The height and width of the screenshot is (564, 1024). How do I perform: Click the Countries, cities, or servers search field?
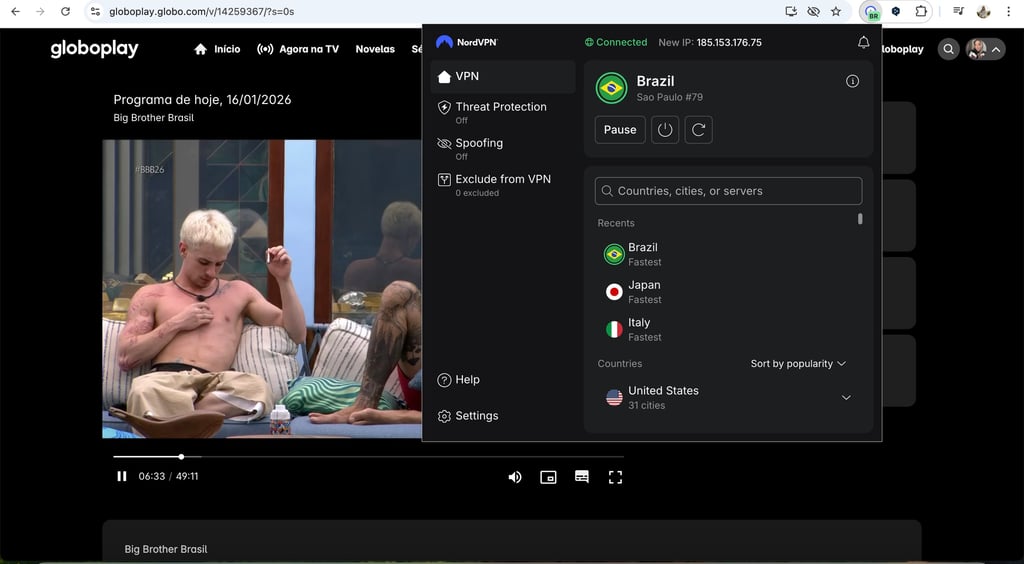[728, 191]
